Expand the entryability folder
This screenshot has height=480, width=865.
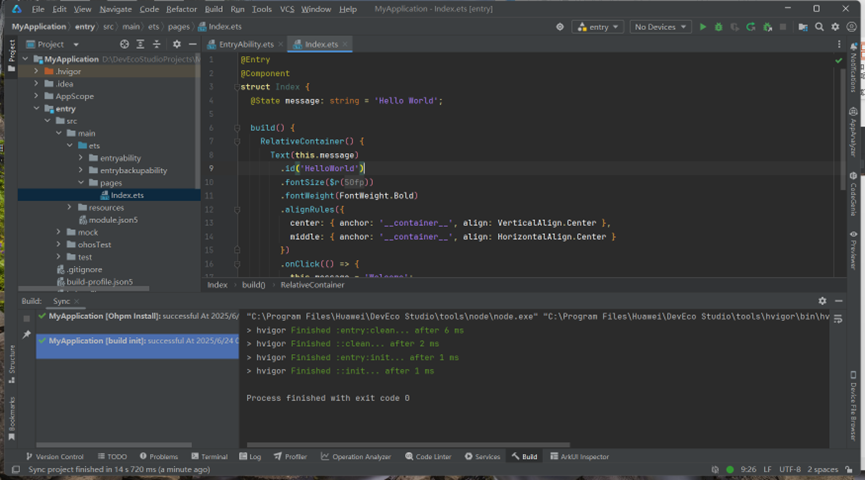(x=81, y=158)
